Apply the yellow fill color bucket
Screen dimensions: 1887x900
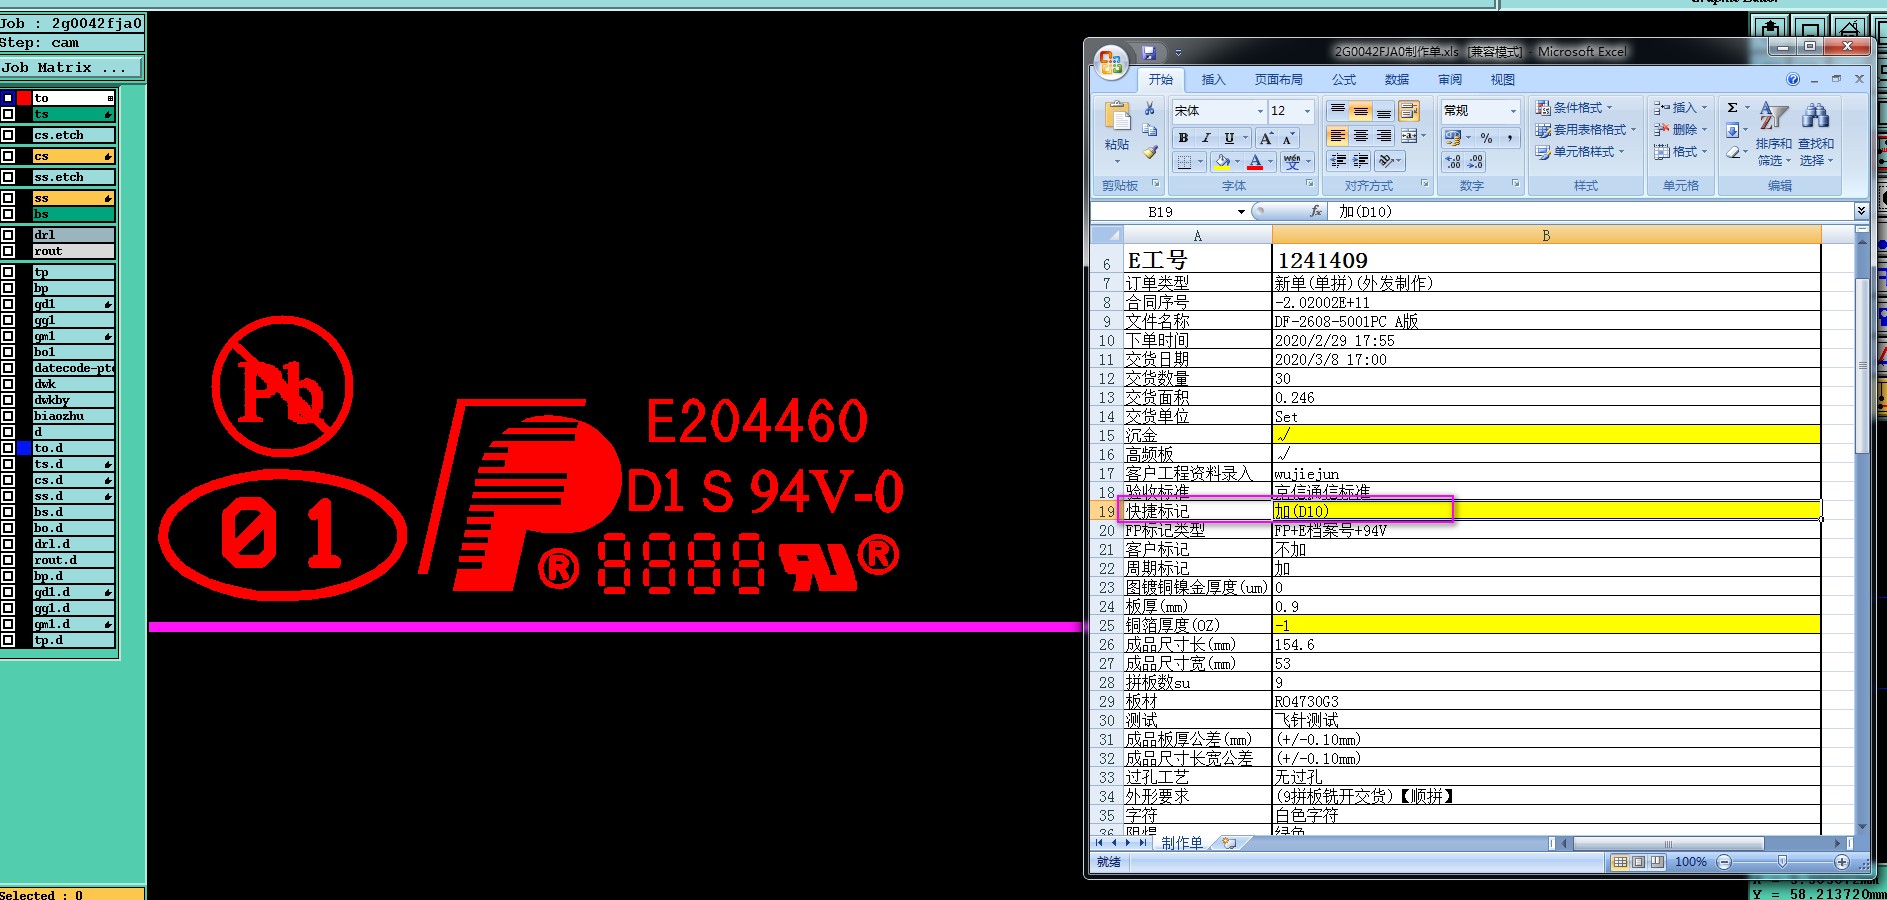click(x=1222, y=161)
